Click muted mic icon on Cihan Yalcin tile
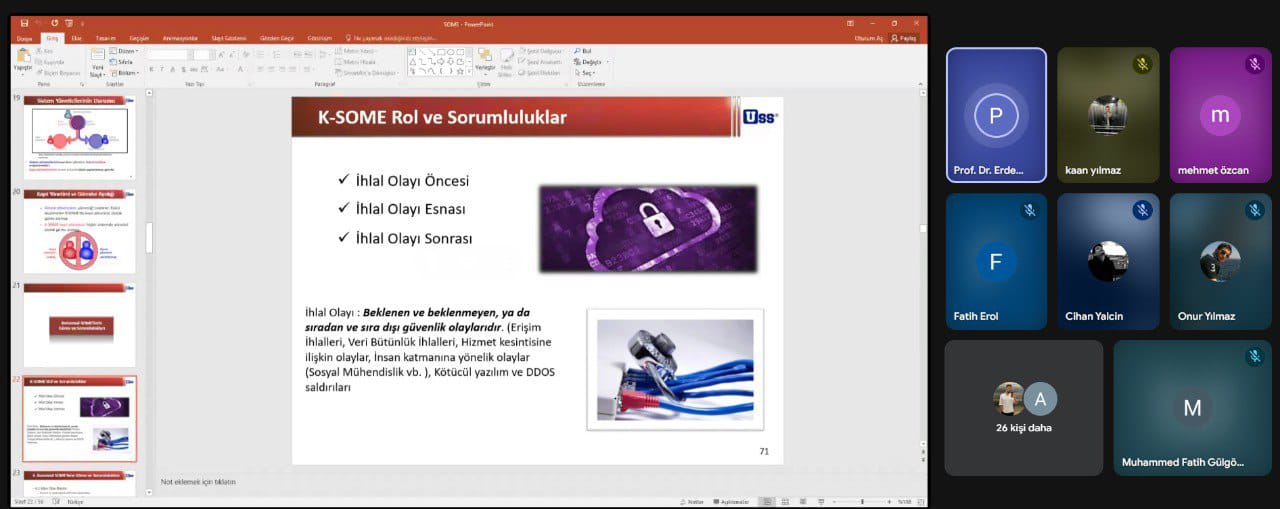This screenshot has height=509, width=1280. (1142, 210)
